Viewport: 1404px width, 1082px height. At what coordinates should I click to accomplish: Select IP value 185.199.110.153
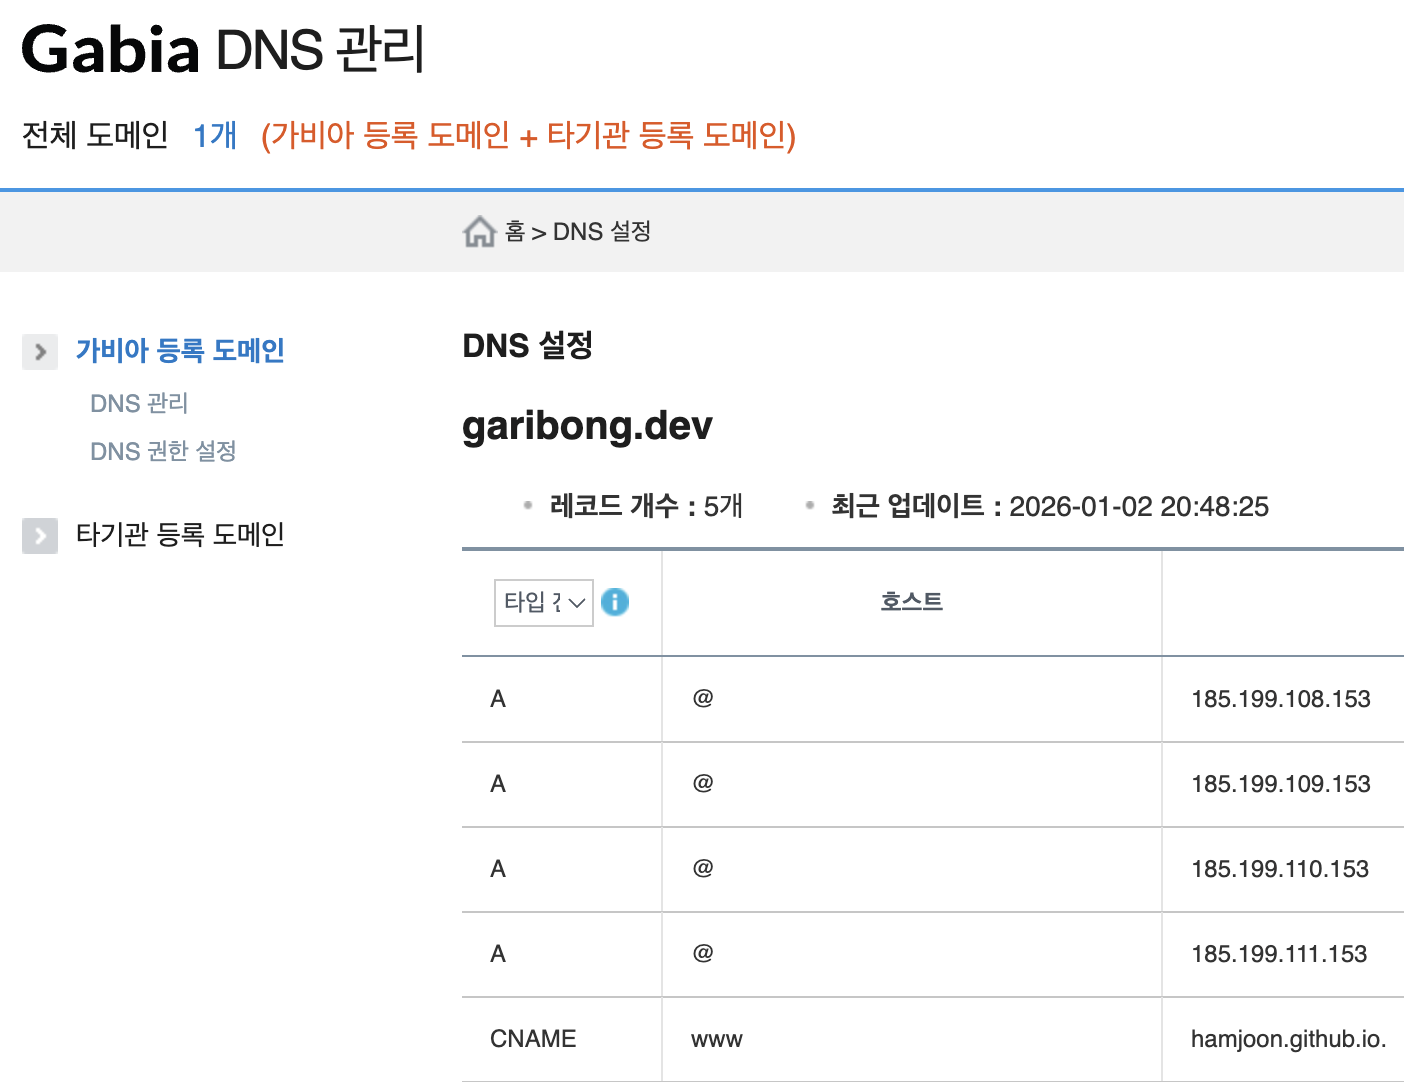click(1280, 869)
